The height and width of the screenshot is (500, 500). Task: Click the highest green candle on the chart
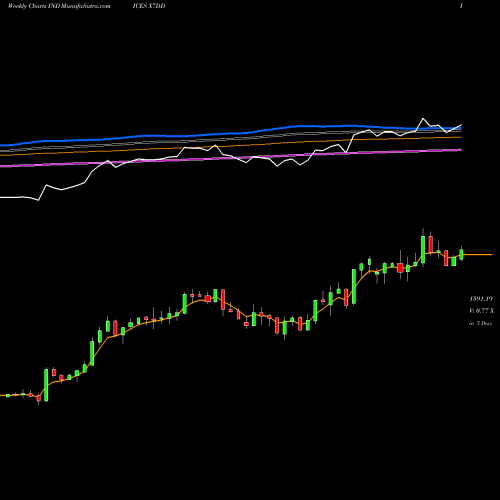(423, 249)
